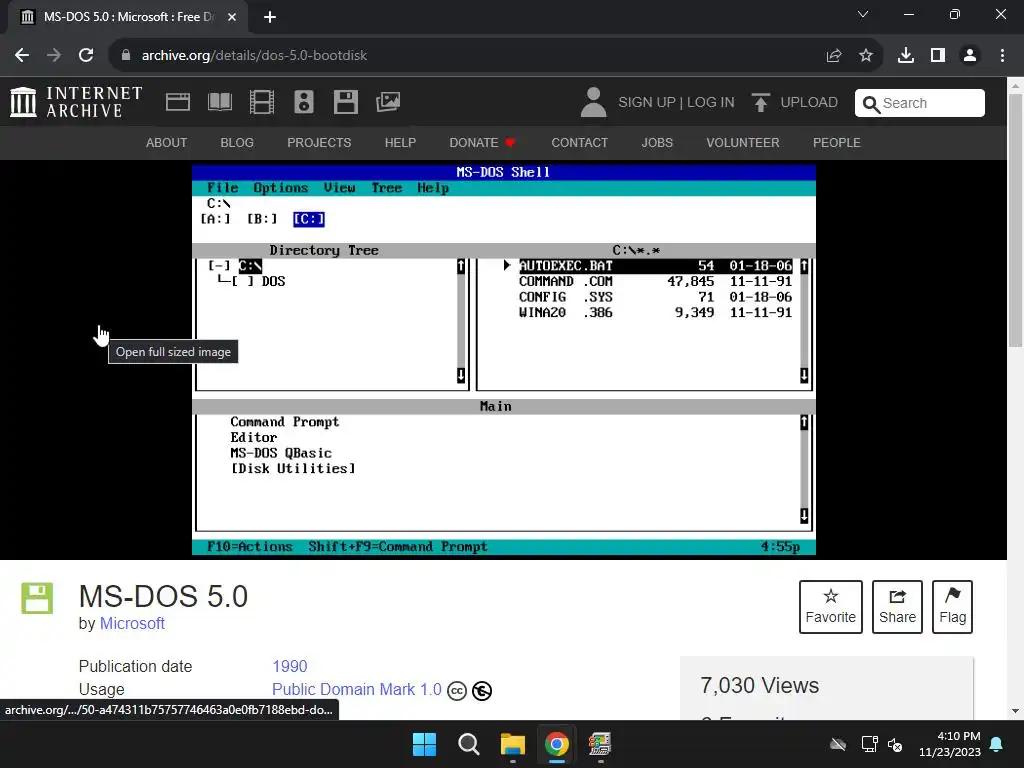This screenshot has width=1024, height=768.
Task: Open the Software floppy disk icon
Action: pyautogui.click(x=345, y=102)
